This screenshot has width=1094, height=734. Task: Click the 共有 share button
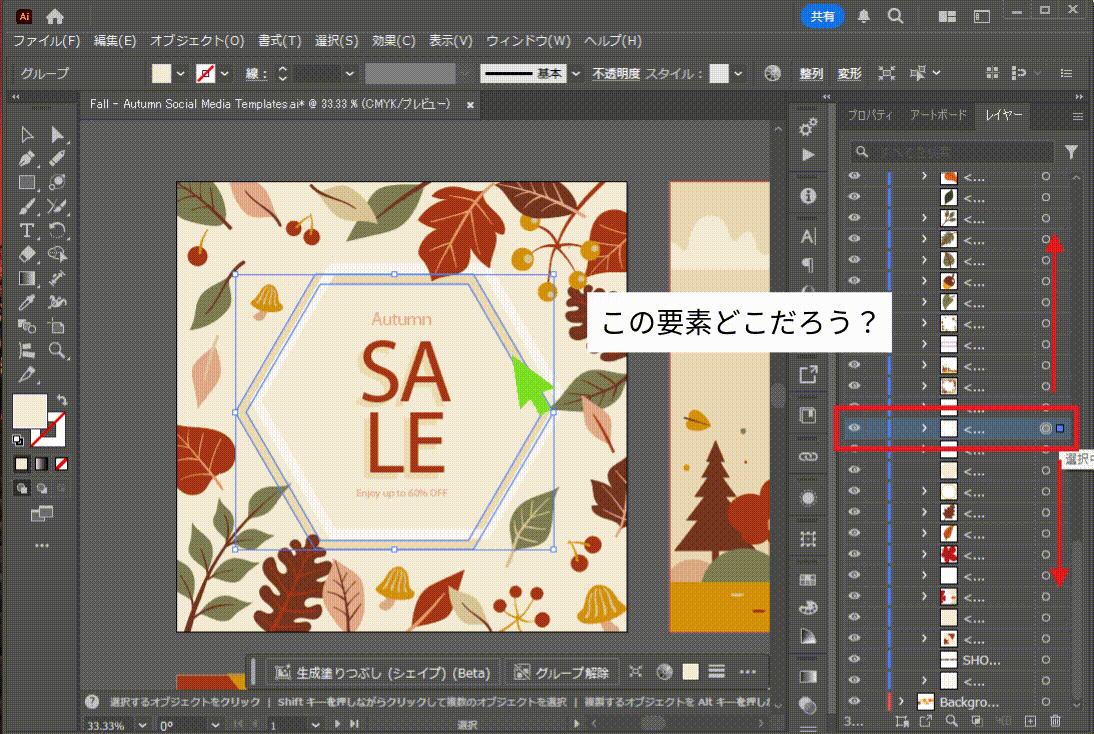tap(823, 16)
